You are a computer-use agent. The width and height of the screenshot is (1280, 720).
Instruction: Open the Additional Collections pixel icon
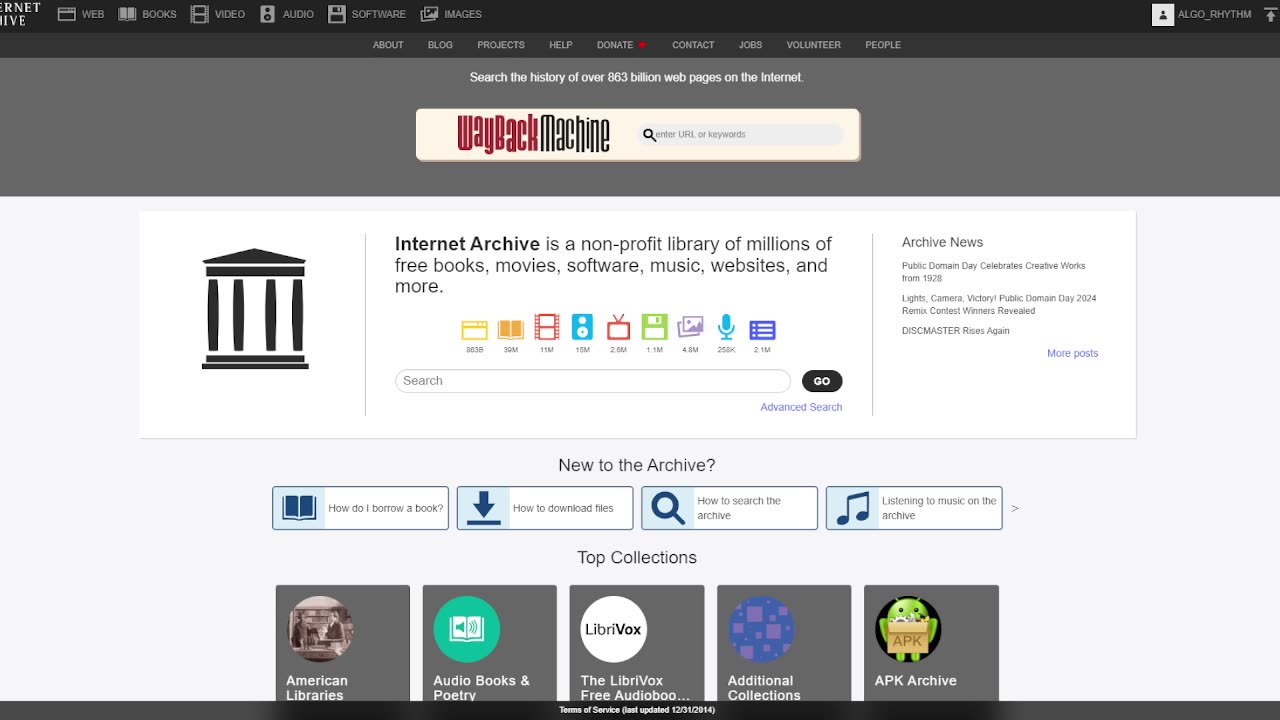[x=761, y=629]
